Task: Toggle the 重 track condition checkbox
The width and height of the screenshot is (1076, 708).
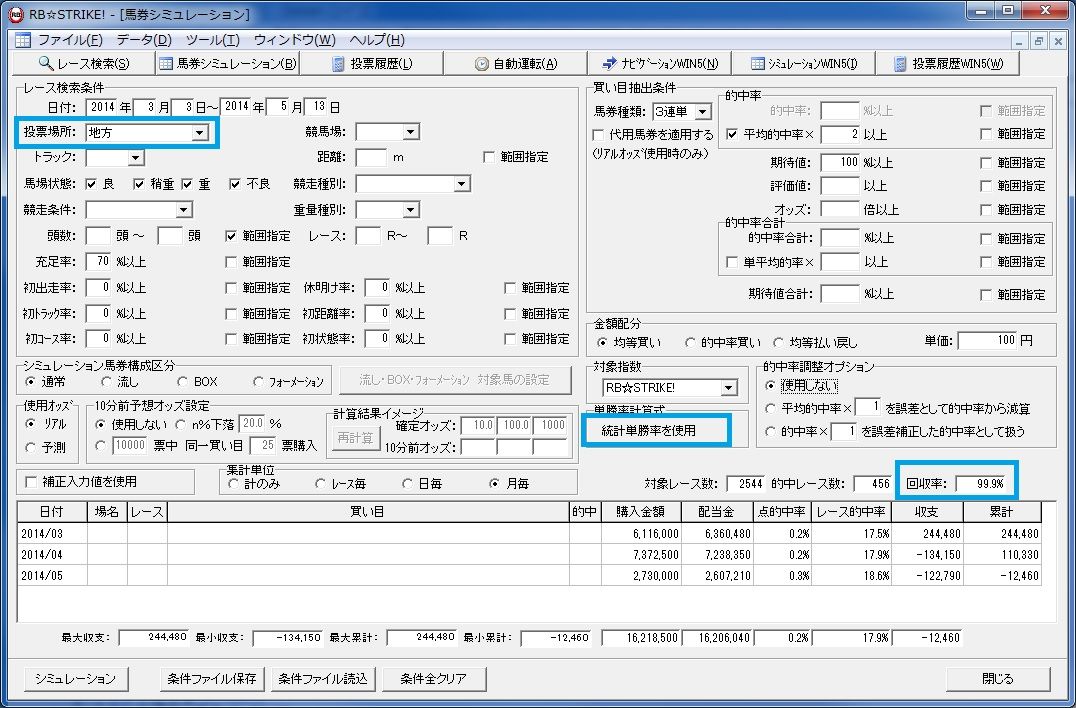Action: (187, 184)
